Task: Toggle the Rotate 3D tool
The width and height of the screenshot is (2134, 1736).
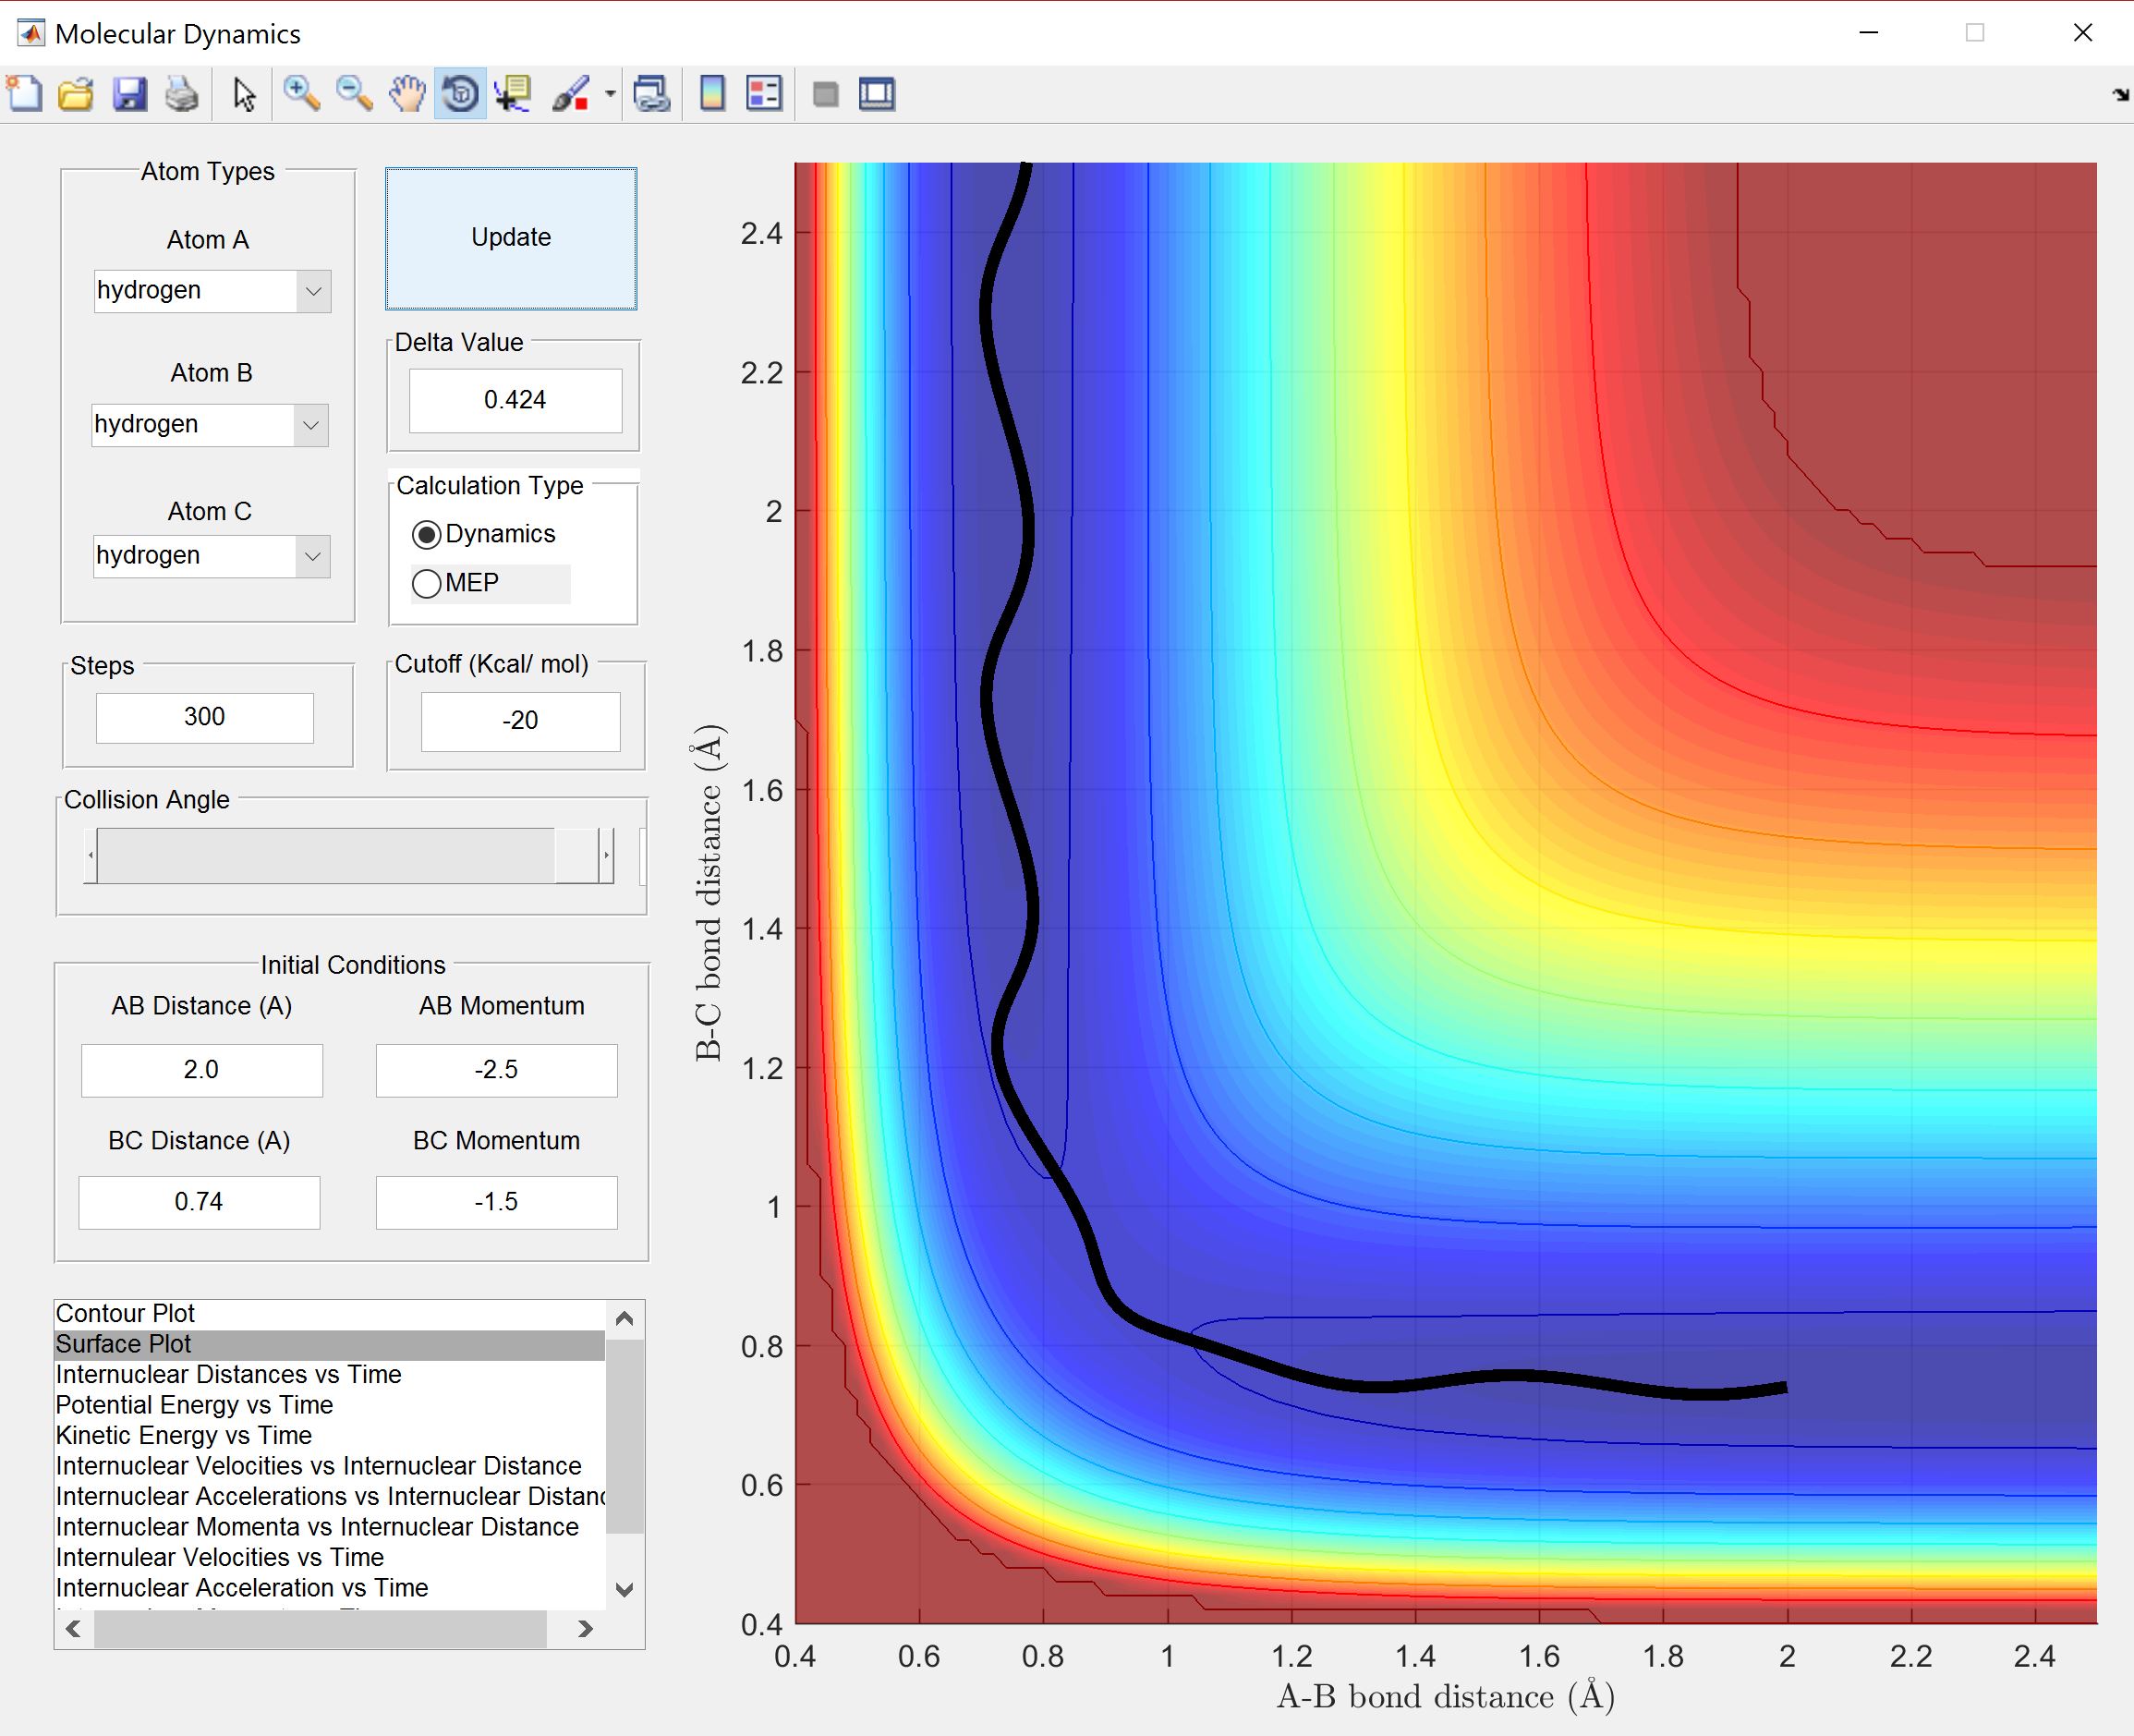Action: tap(460, 94)
